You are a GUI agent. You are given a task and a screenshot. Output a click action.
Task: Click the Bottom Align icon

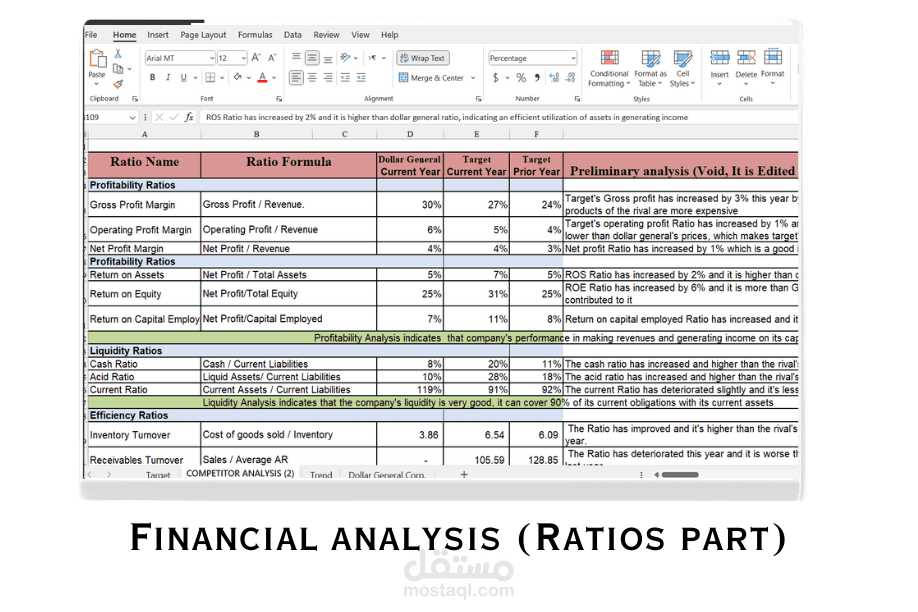328,58
